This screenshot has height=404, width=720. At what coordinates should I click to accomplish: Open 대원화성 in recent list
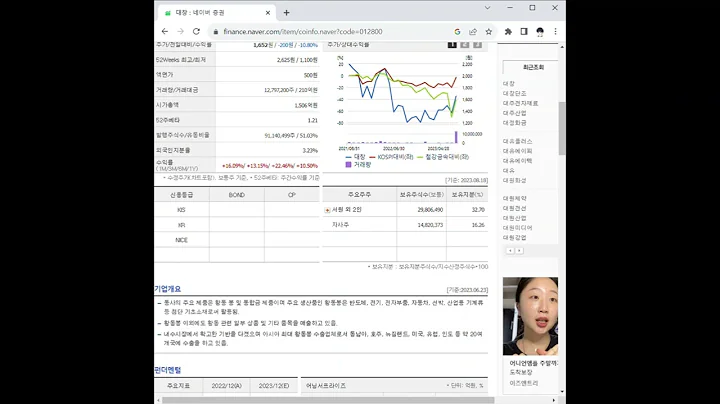515,180
